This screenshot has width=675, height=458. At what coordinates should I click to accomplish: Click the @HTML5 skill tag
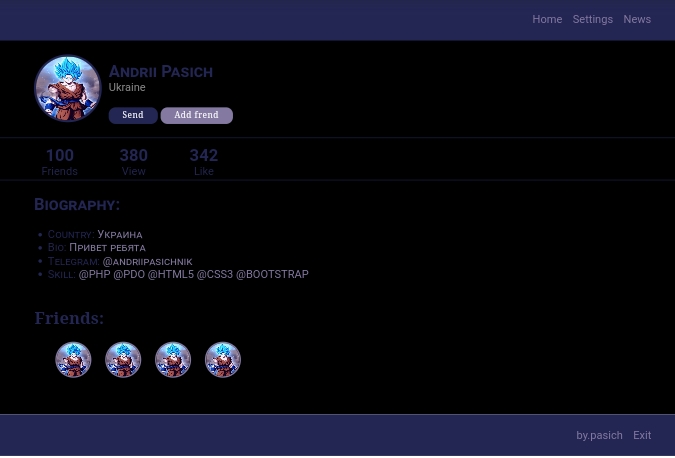point(171,275)
